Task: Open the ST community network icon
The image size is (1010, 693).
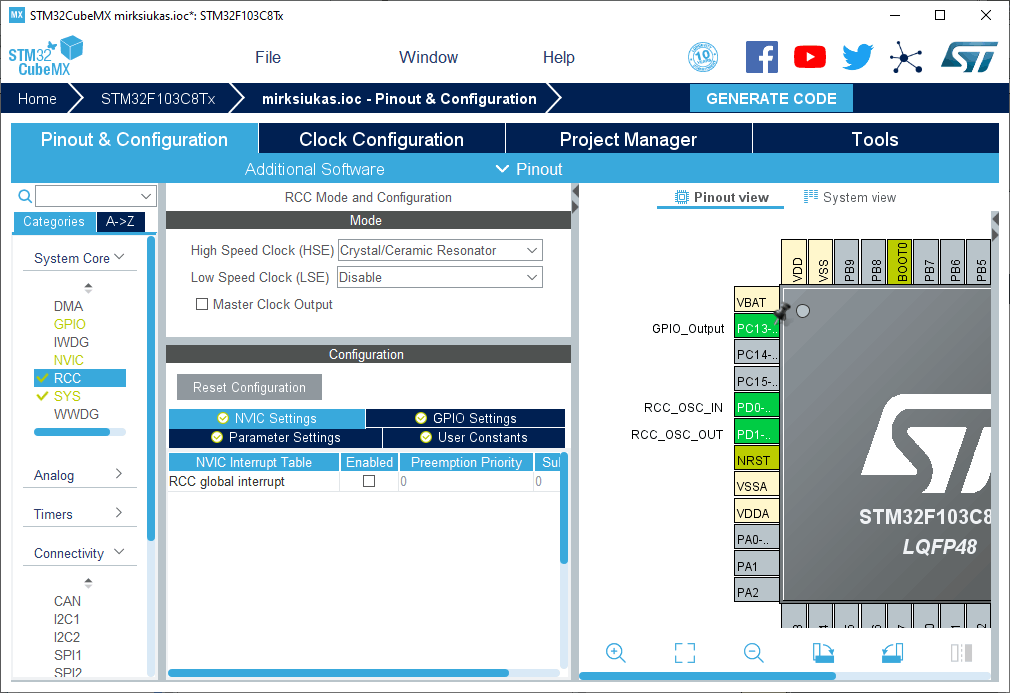Action: 906,57
